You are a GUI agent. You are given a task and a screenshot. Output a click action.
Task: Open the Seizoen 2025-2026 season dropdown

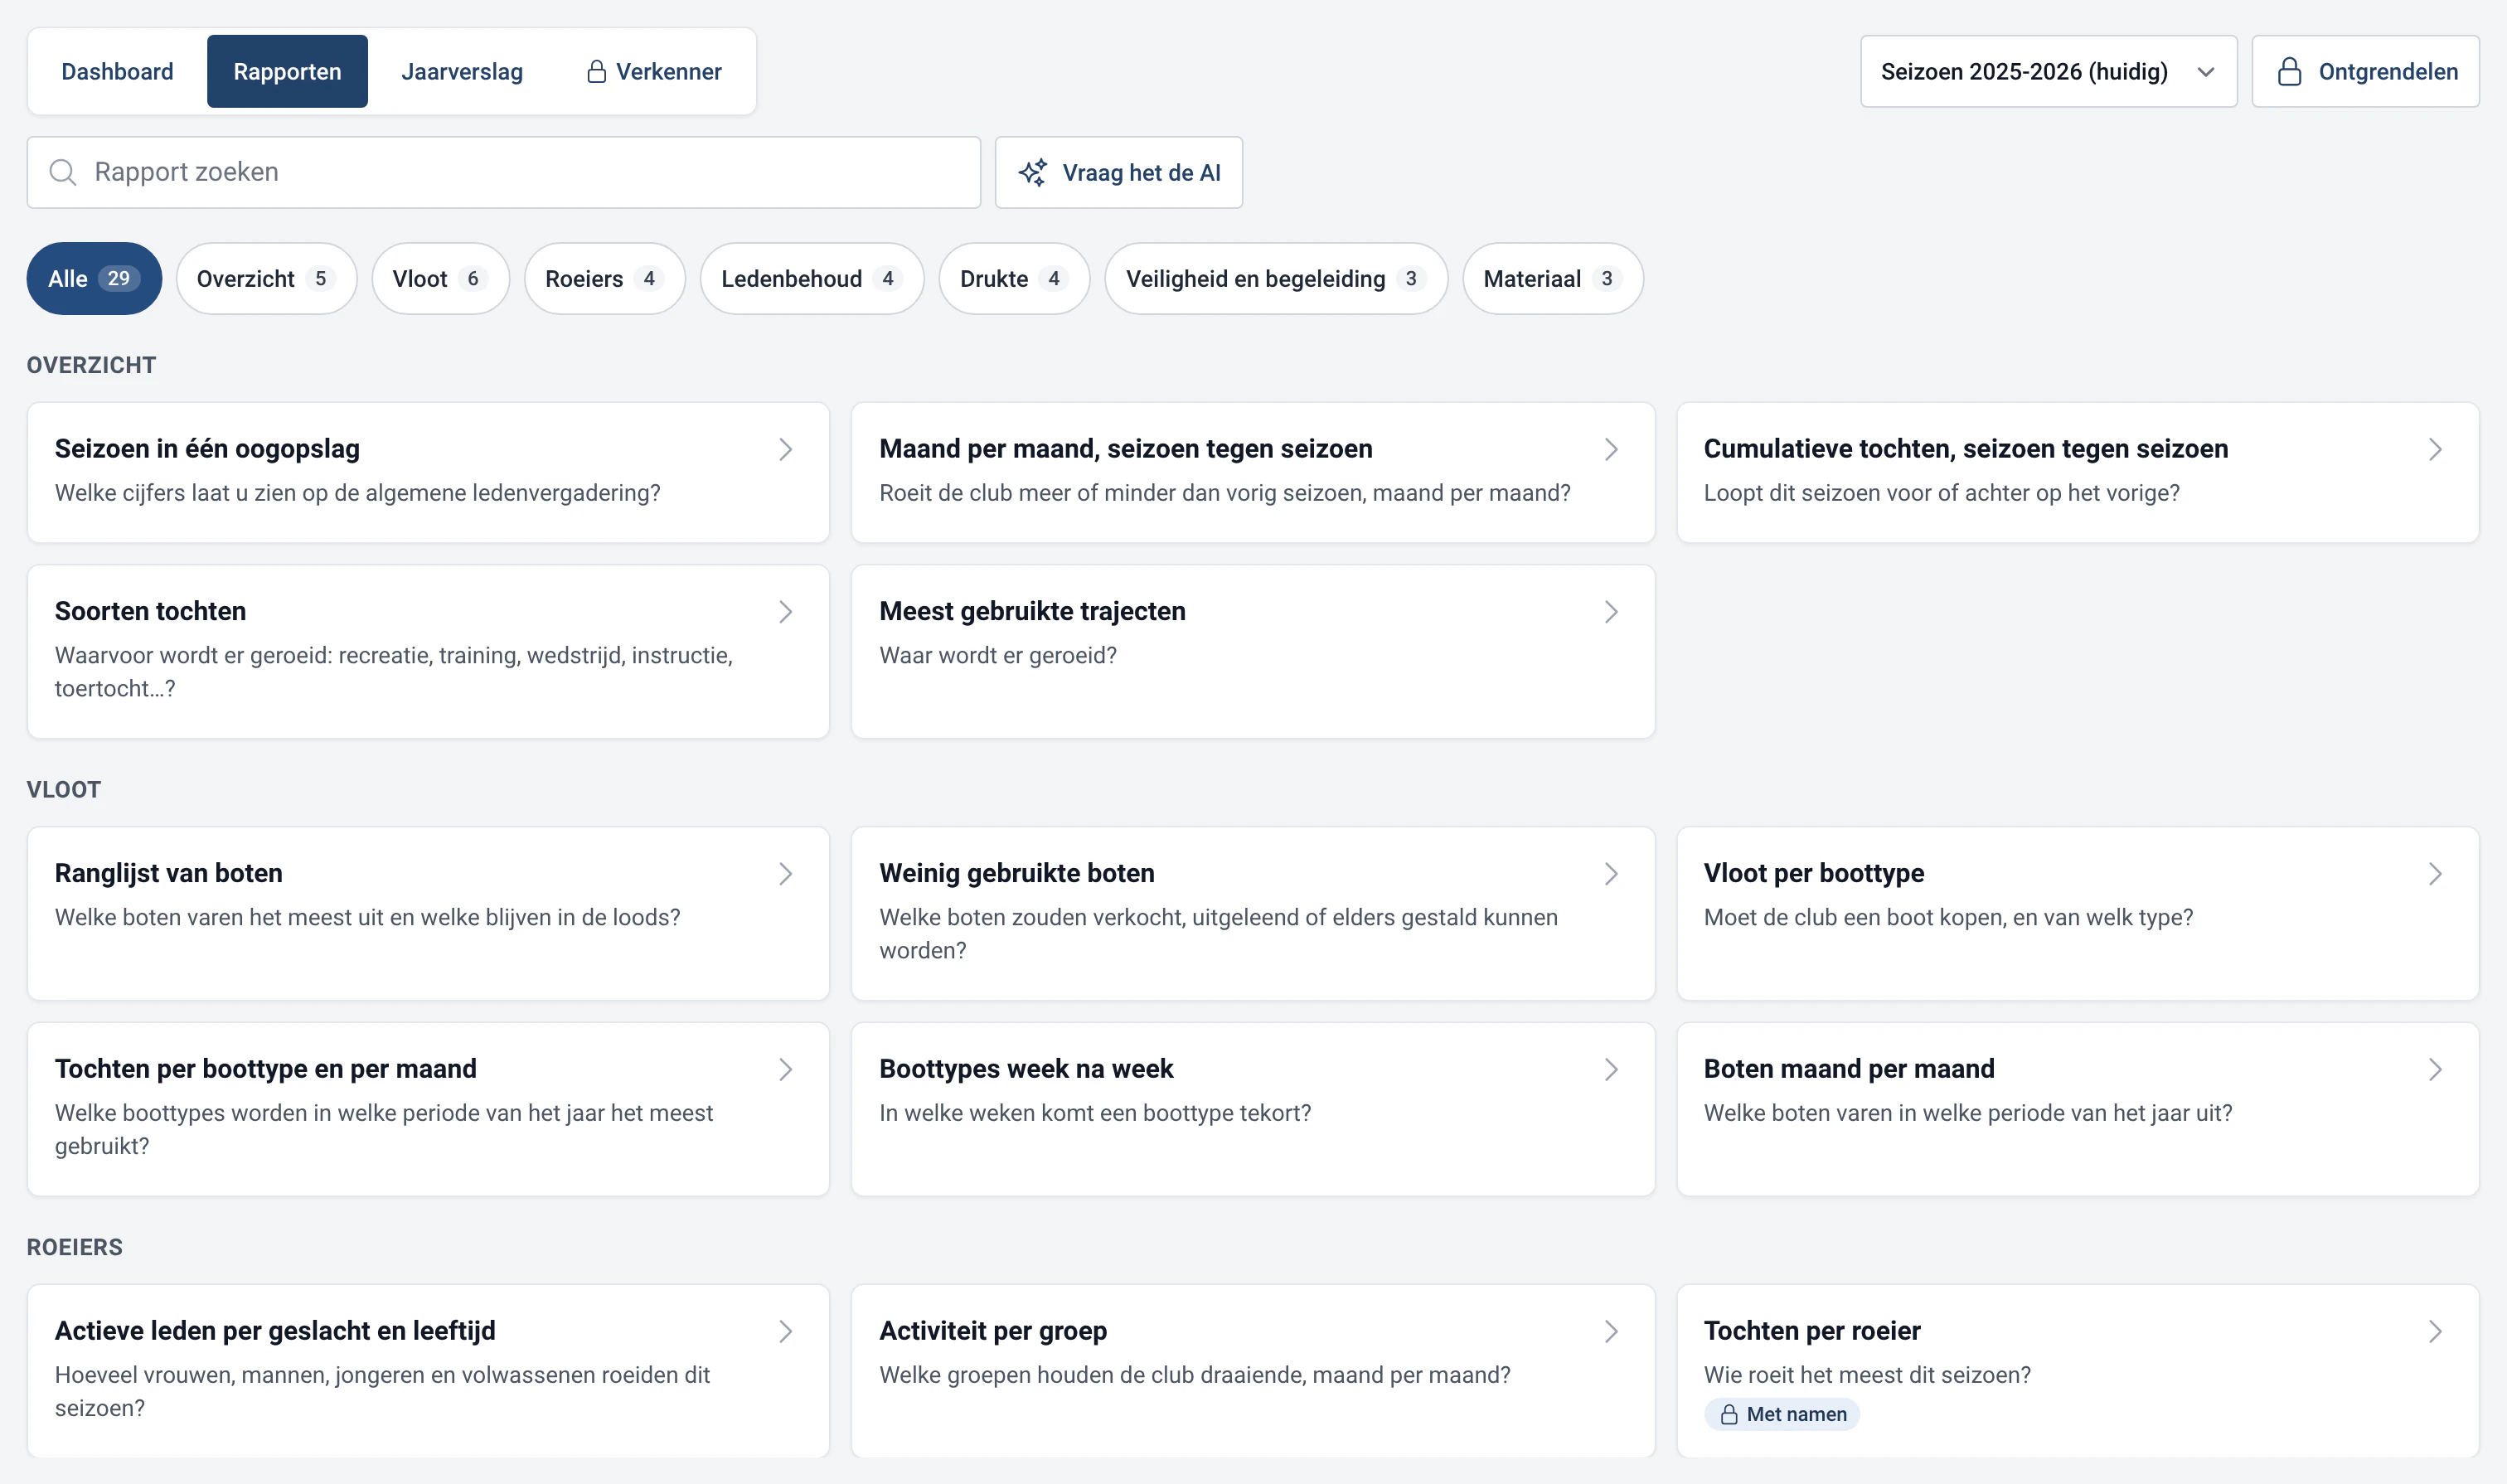(2048, 71)
